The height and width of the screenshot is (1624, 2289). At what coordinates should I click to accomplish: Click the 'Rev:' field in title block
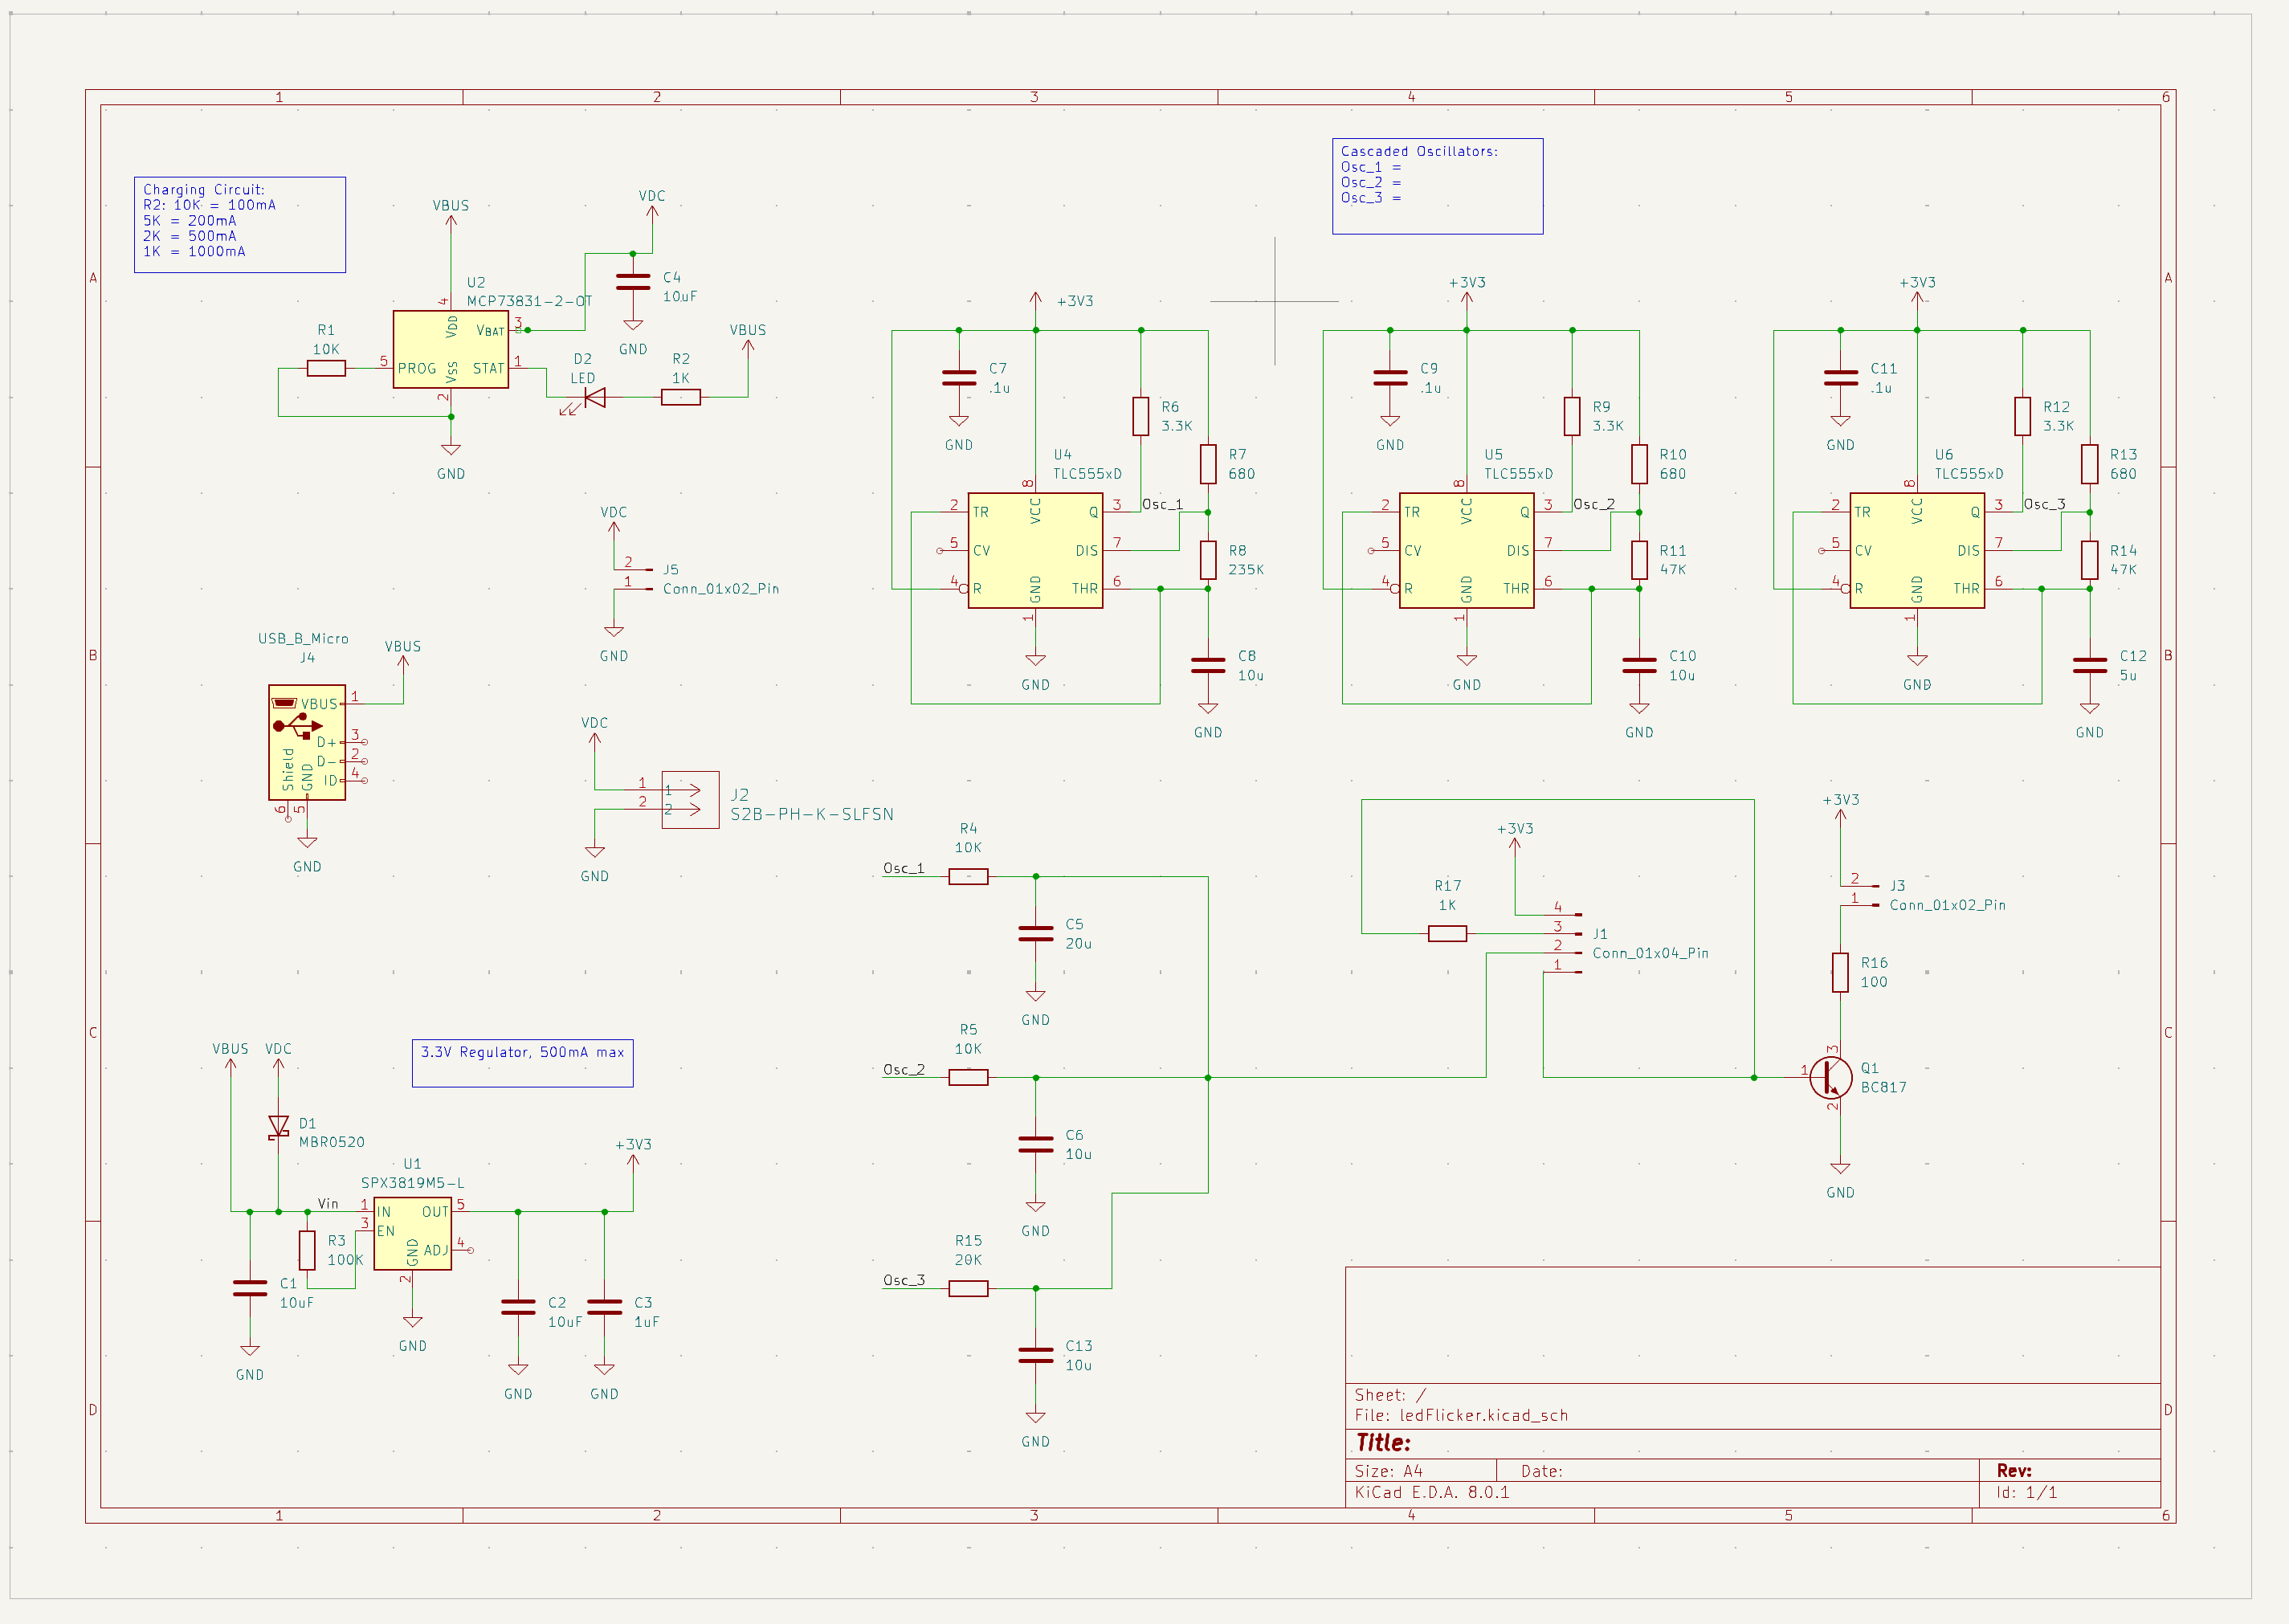pyautogui.click(x=2014, y=1470)
